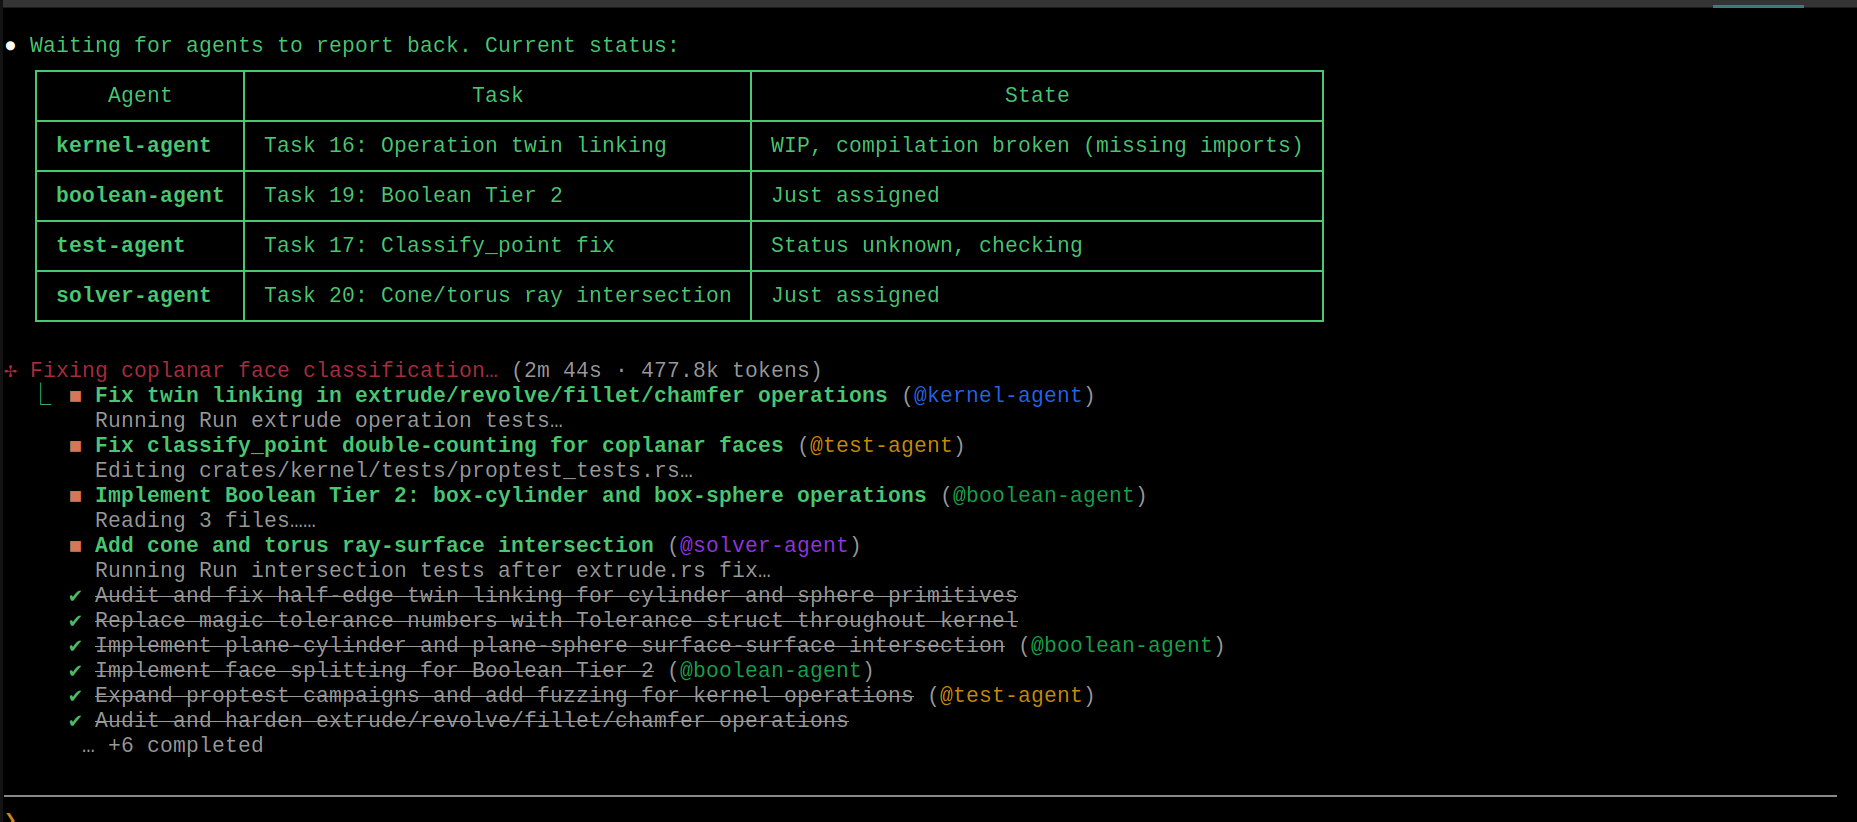Click the purple @solver-agent mention
Image resolution: width=1857 pixels, height=822 pixels.
click(763, 546)
